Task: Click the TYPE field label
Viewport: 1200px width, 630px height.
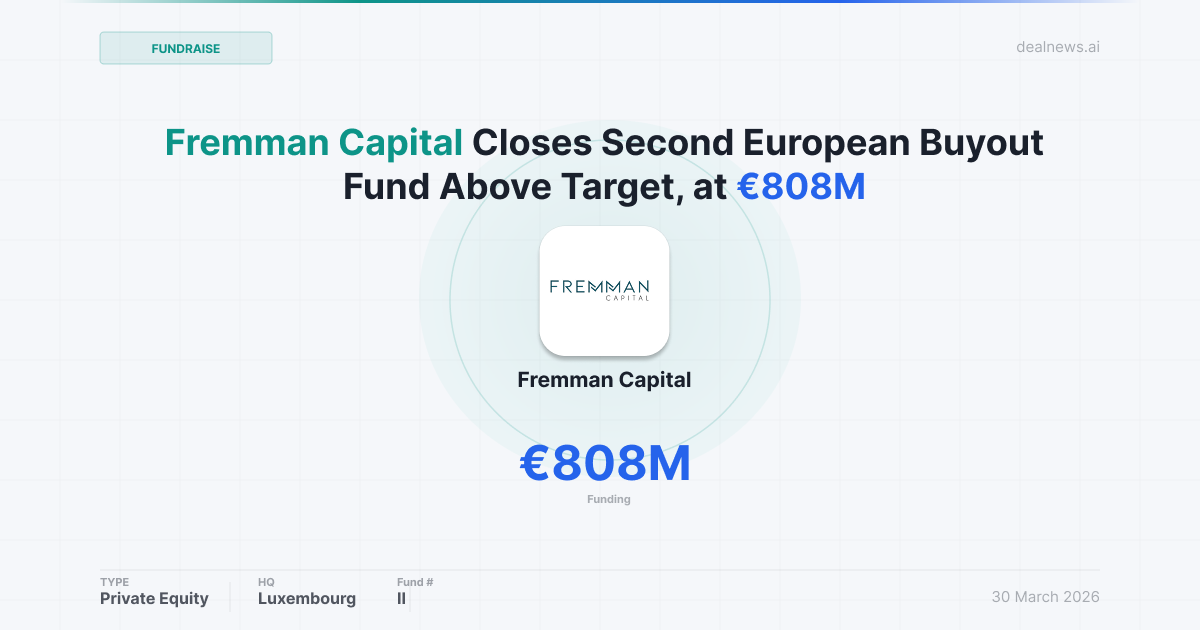Action: (114, 582)
